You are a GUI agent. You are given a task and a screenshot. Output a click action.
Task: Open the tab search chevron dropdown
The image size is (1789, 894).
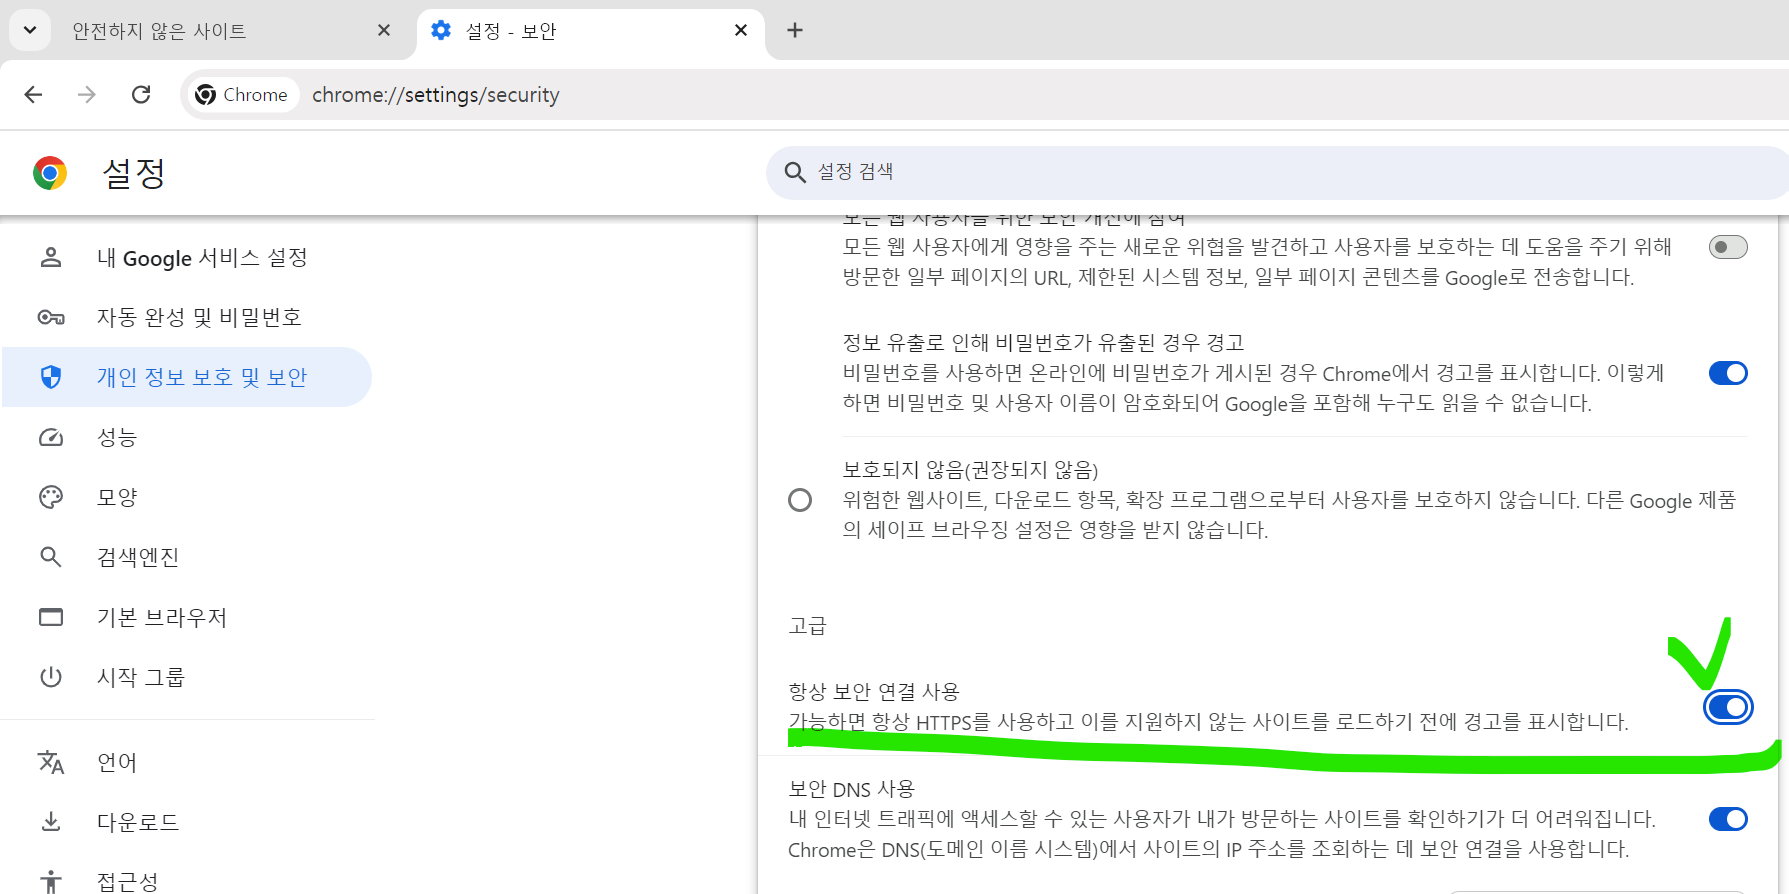coord(30,30)
